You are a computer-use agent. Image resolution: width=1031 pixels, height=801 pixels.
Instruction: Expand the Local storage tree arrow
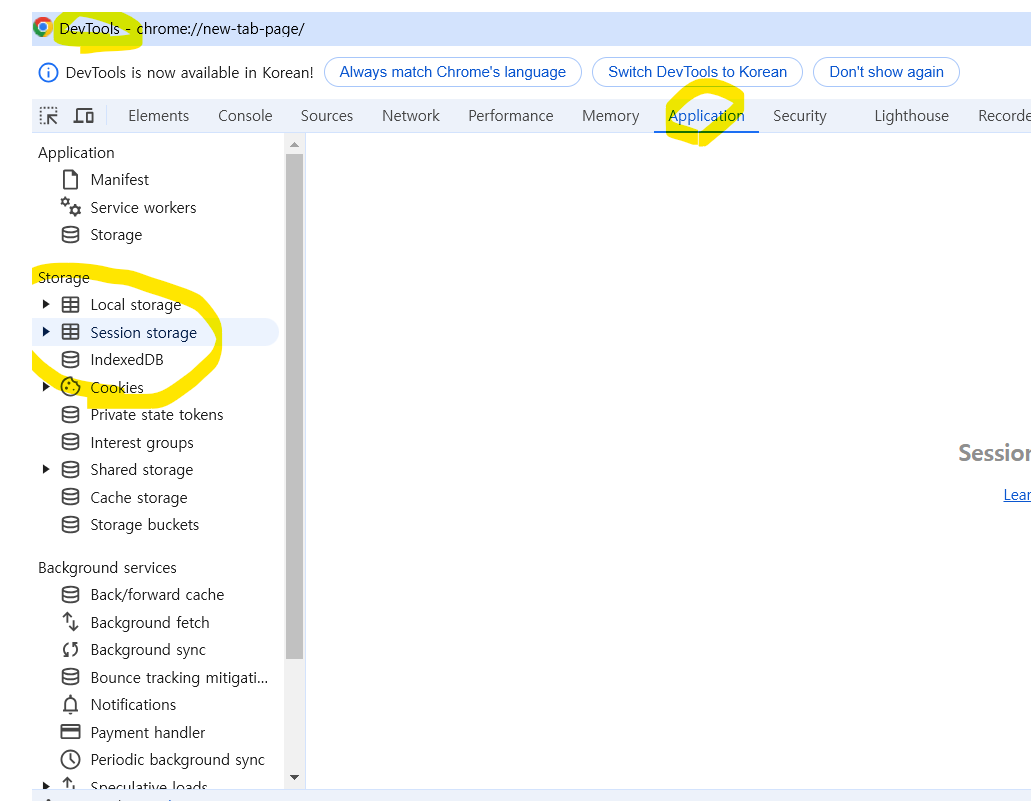click(46, 304)
